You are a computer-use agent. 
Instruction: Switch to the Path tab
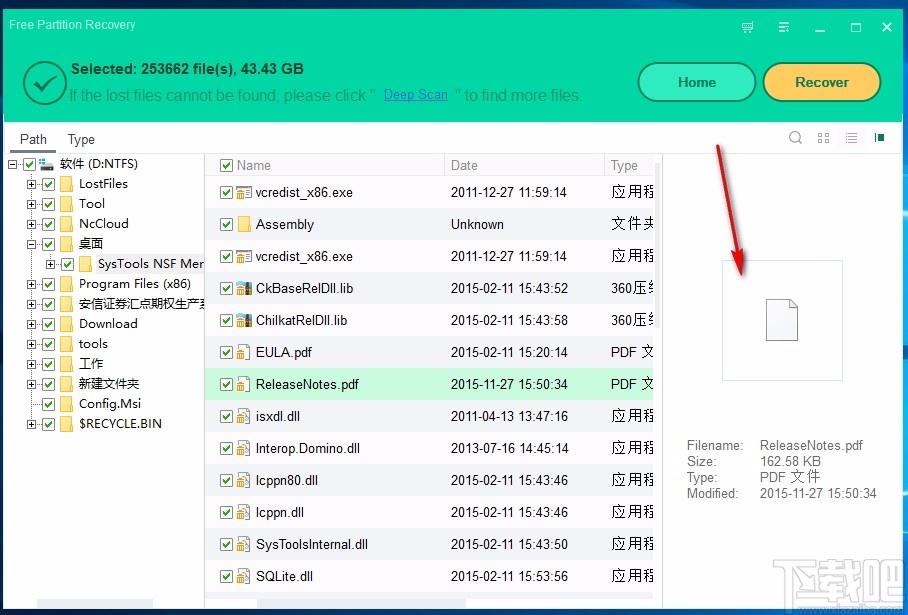point(33,140)
